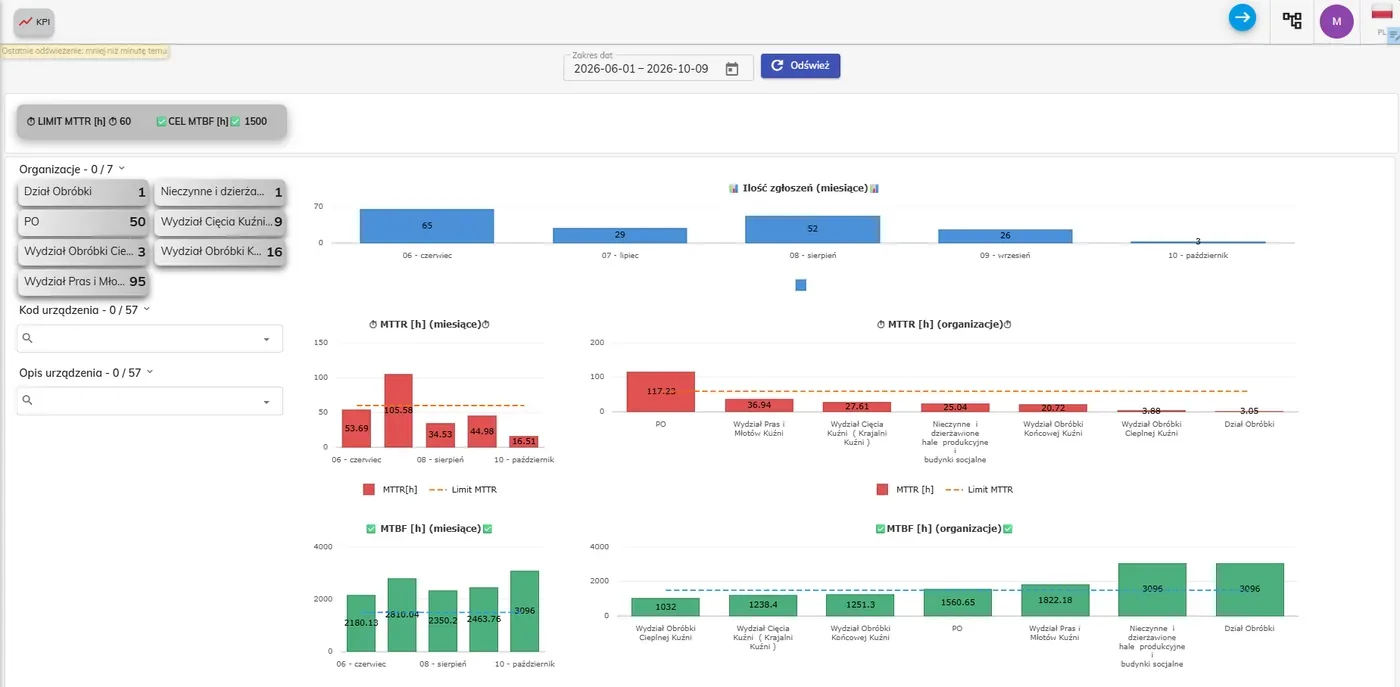Image resolution: width=1400 pixels, height=687 pixels.
Task: Expand the Opis urządzenia - 0 / 57 section
Action: [85, 372]
